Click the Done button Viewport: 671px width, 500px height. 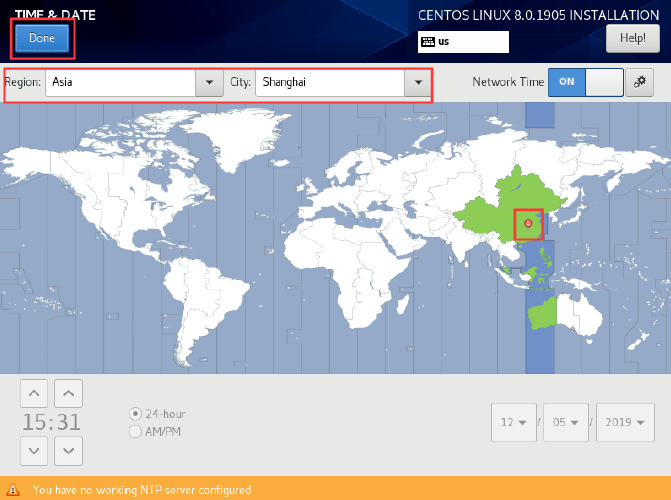42,38
